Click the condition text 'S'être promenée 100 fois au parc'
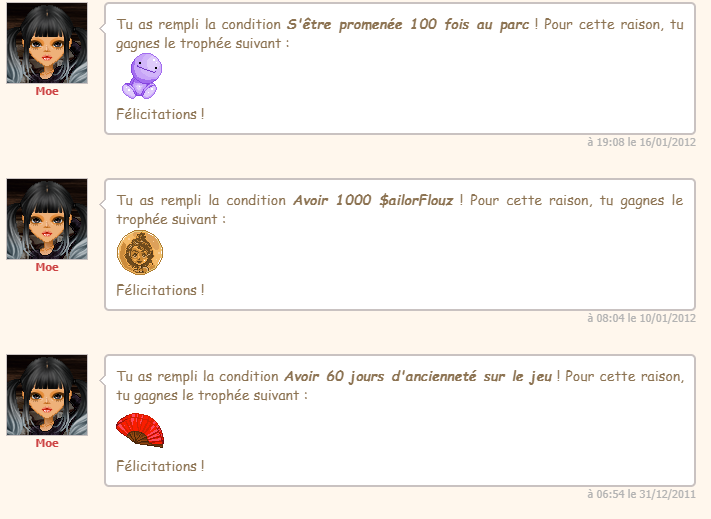The image size is (711, 519). point(408,24)
